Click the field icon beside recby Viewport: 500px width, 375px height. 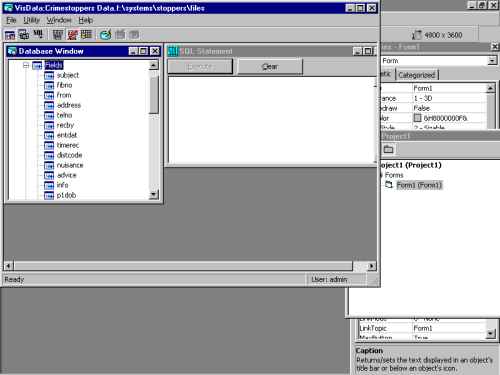(49, 126)
